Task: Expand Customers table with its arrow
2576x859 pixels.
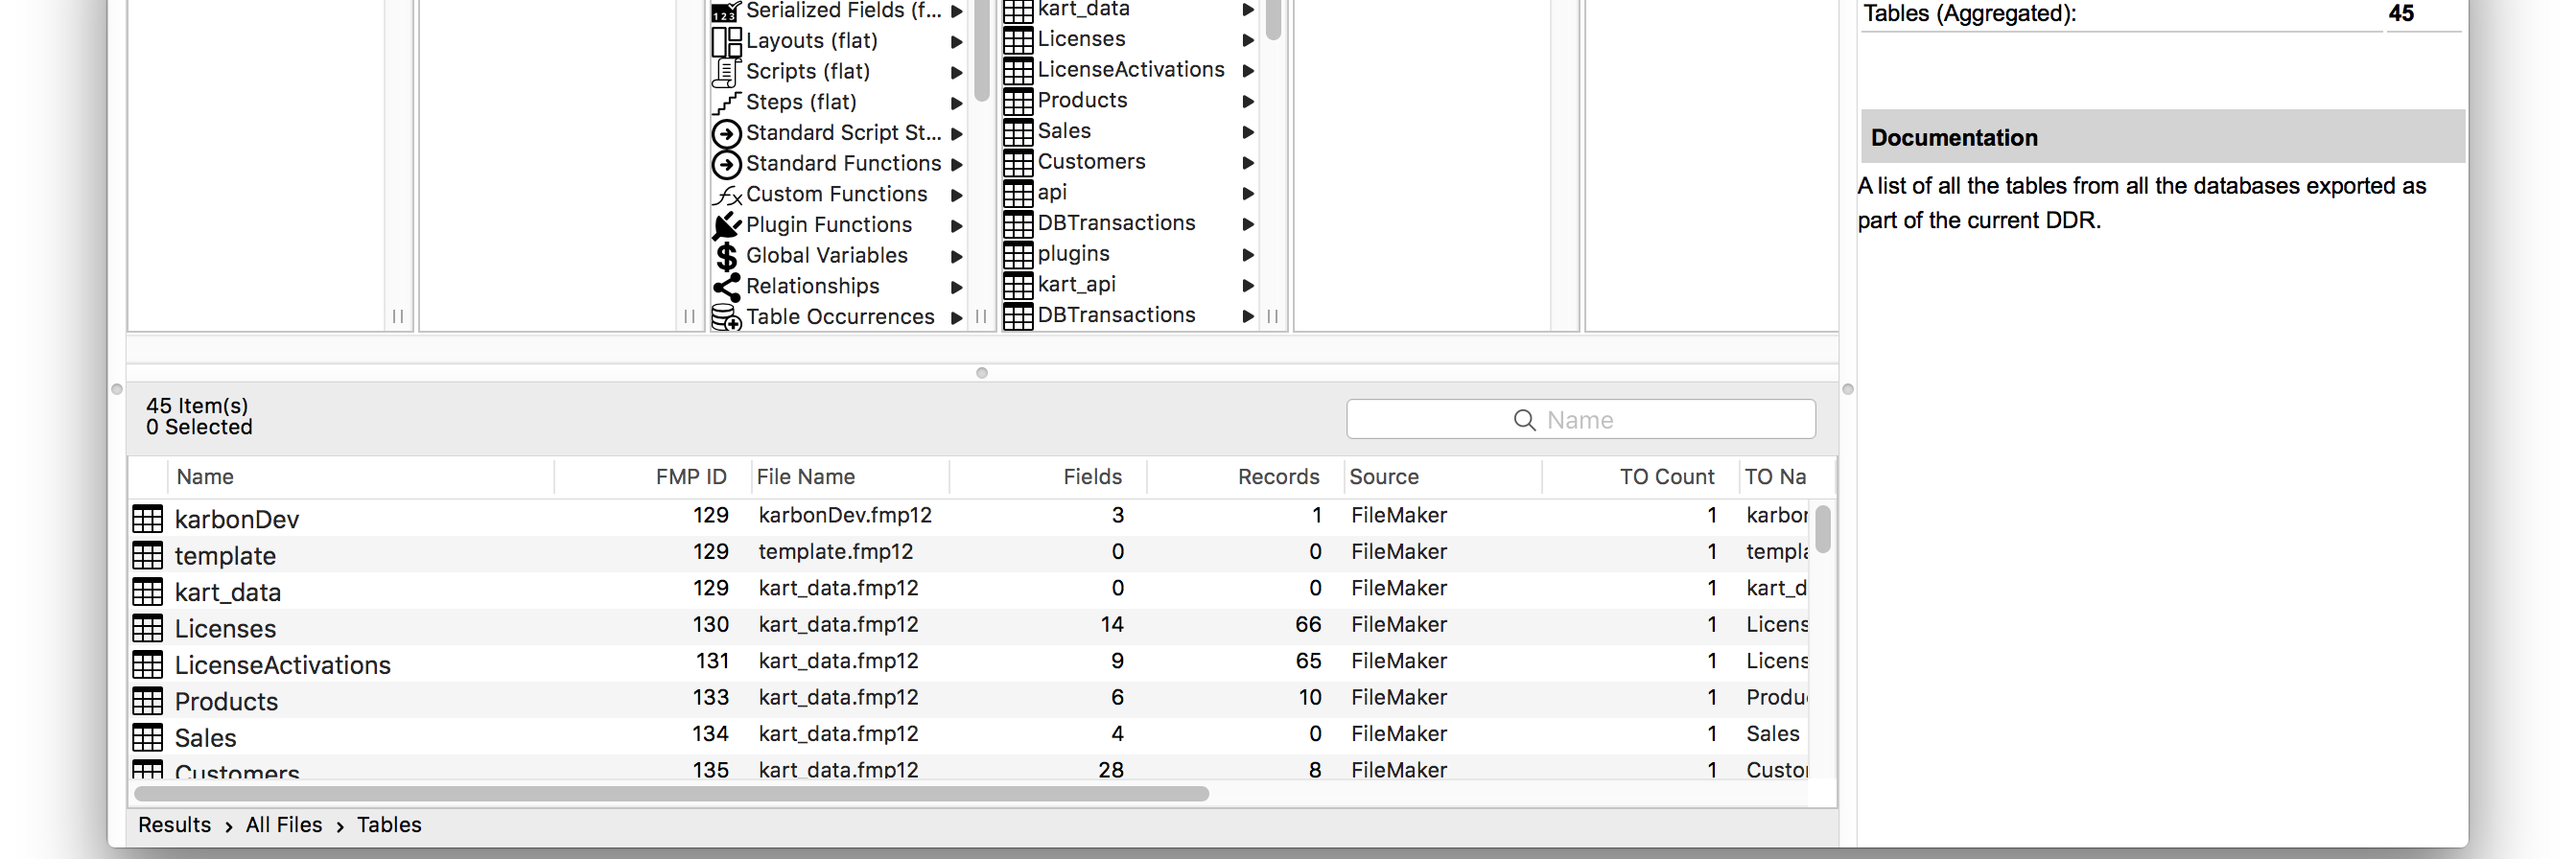Action: (x=1248, y=163)
